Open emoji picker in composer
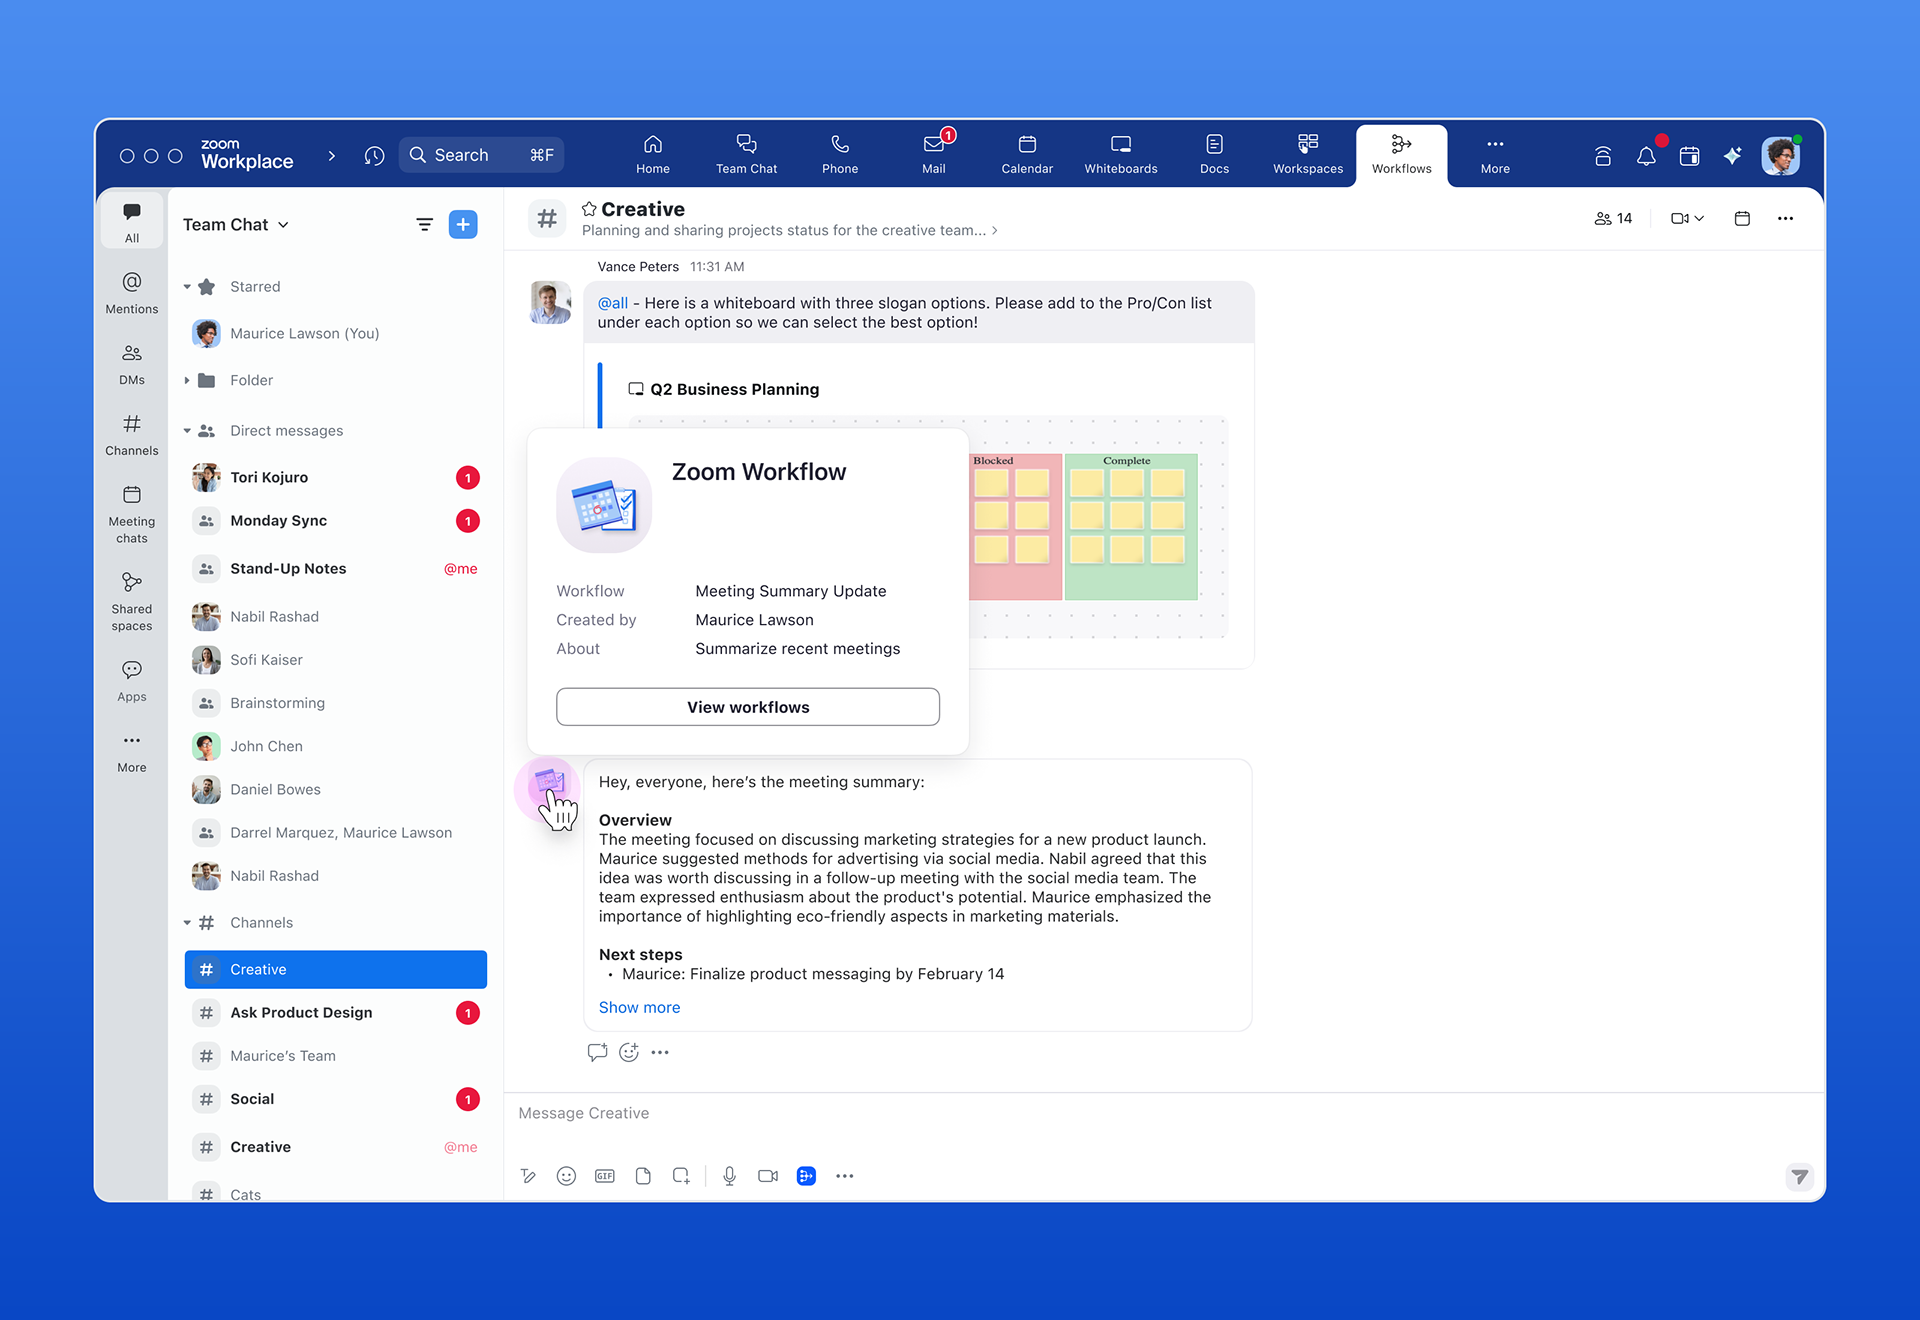 tap(566, 1176)
